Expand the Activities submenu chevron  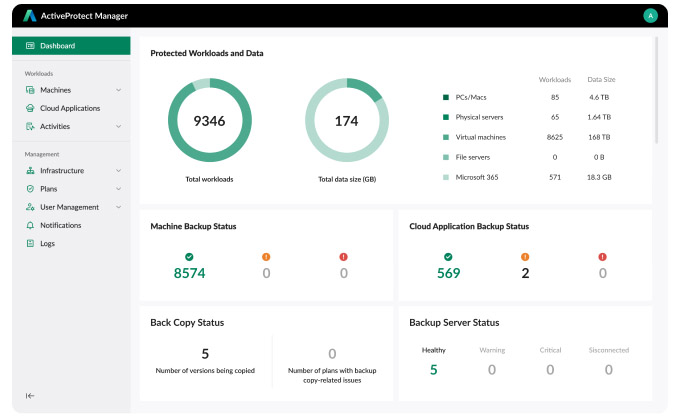point(119,126)
